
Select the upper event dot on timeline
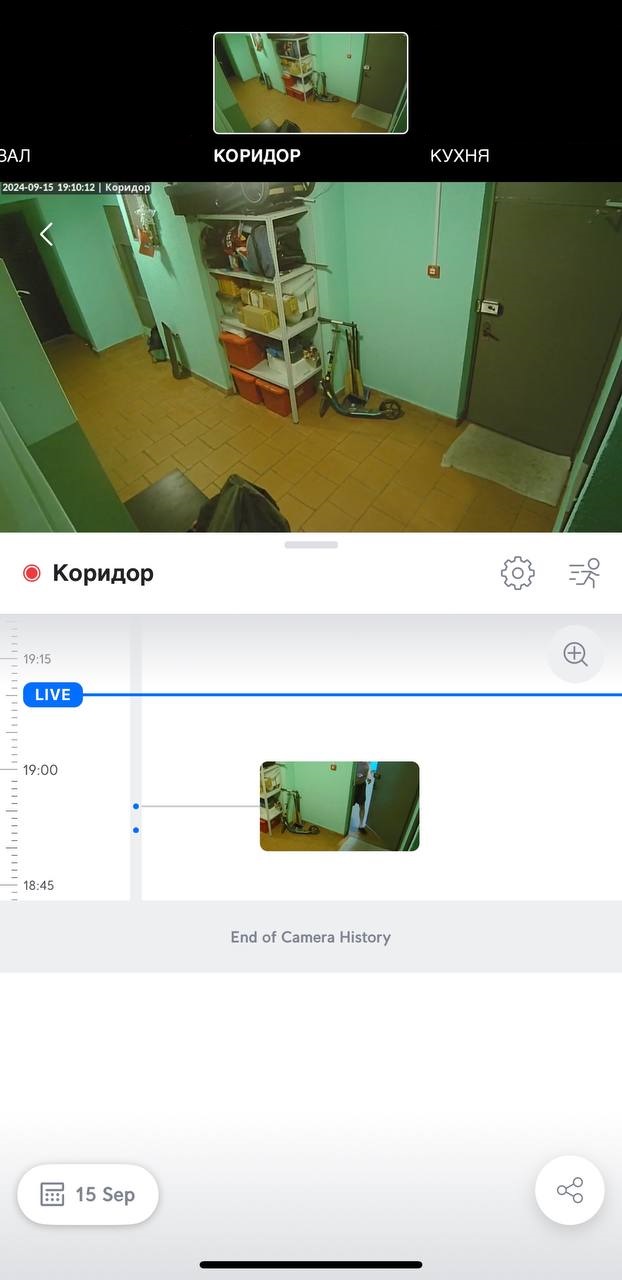point(136,806)
